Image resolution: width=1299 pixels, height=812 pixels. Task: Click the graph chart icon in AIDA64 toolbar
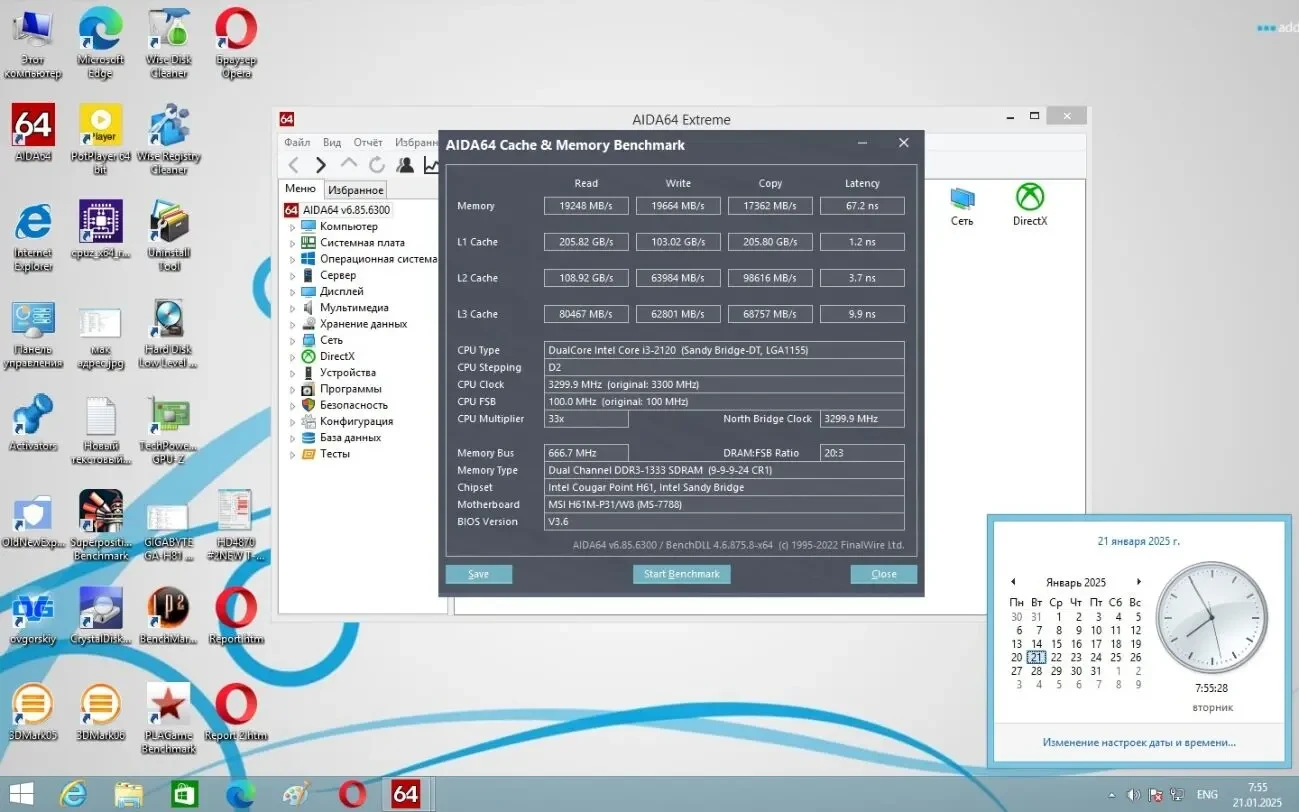pyautogui.click(x=433, y=165)
